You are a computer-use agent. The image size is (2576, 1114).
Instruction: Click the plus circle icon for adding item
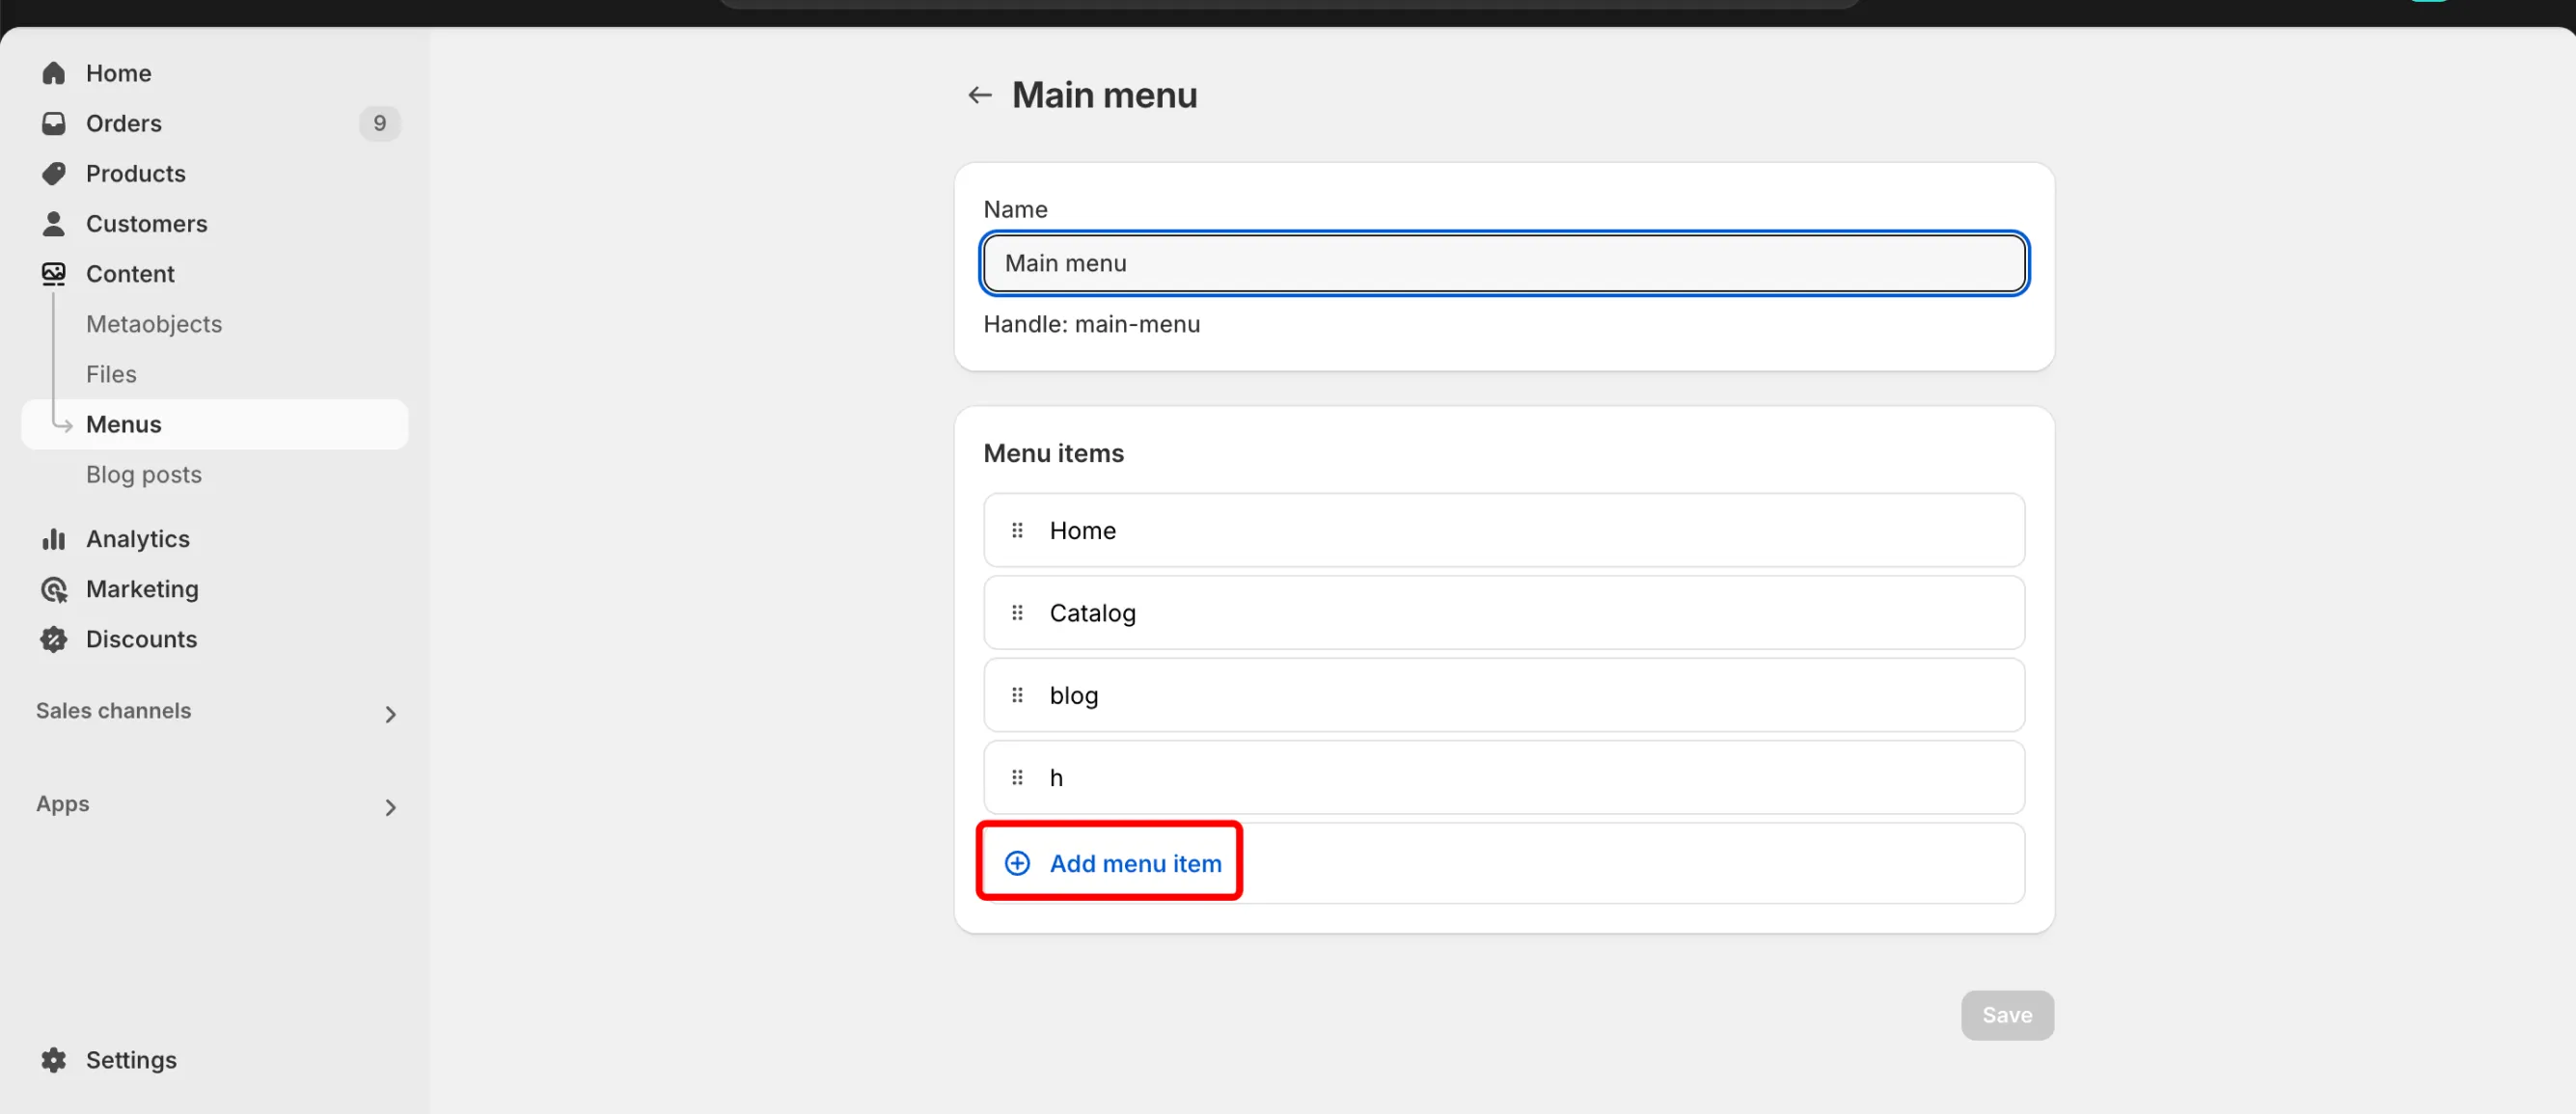(1017, 863)
